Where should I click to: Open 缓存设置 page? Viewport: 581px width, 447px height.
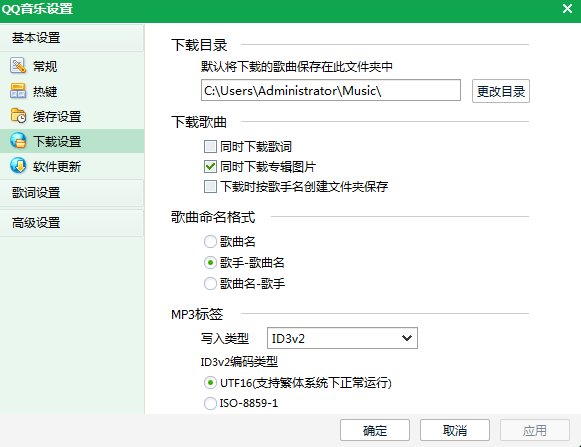pyautogui.click(x=72, y=116)
